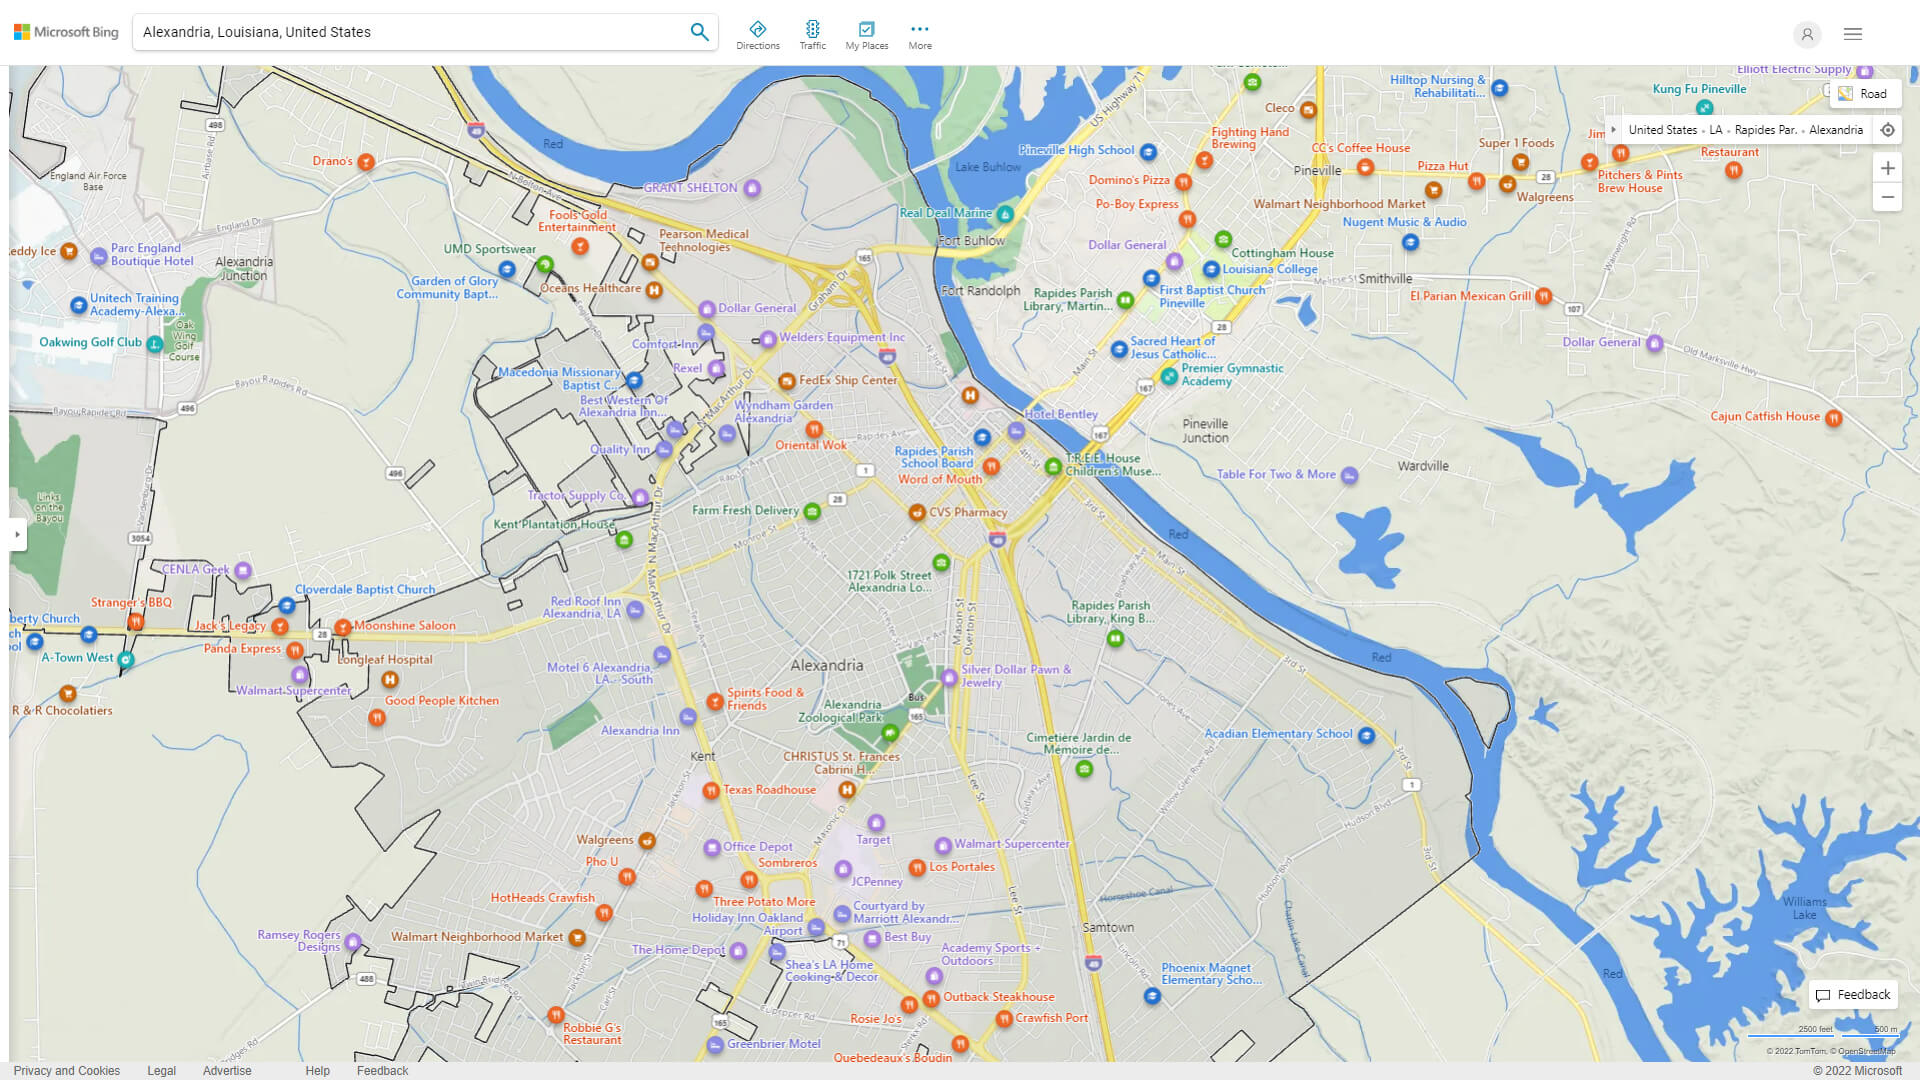Image resolution: width=1920 pixels, height=1080 pixels.
Task: Open the Directions tool
Action: [758, 33]
